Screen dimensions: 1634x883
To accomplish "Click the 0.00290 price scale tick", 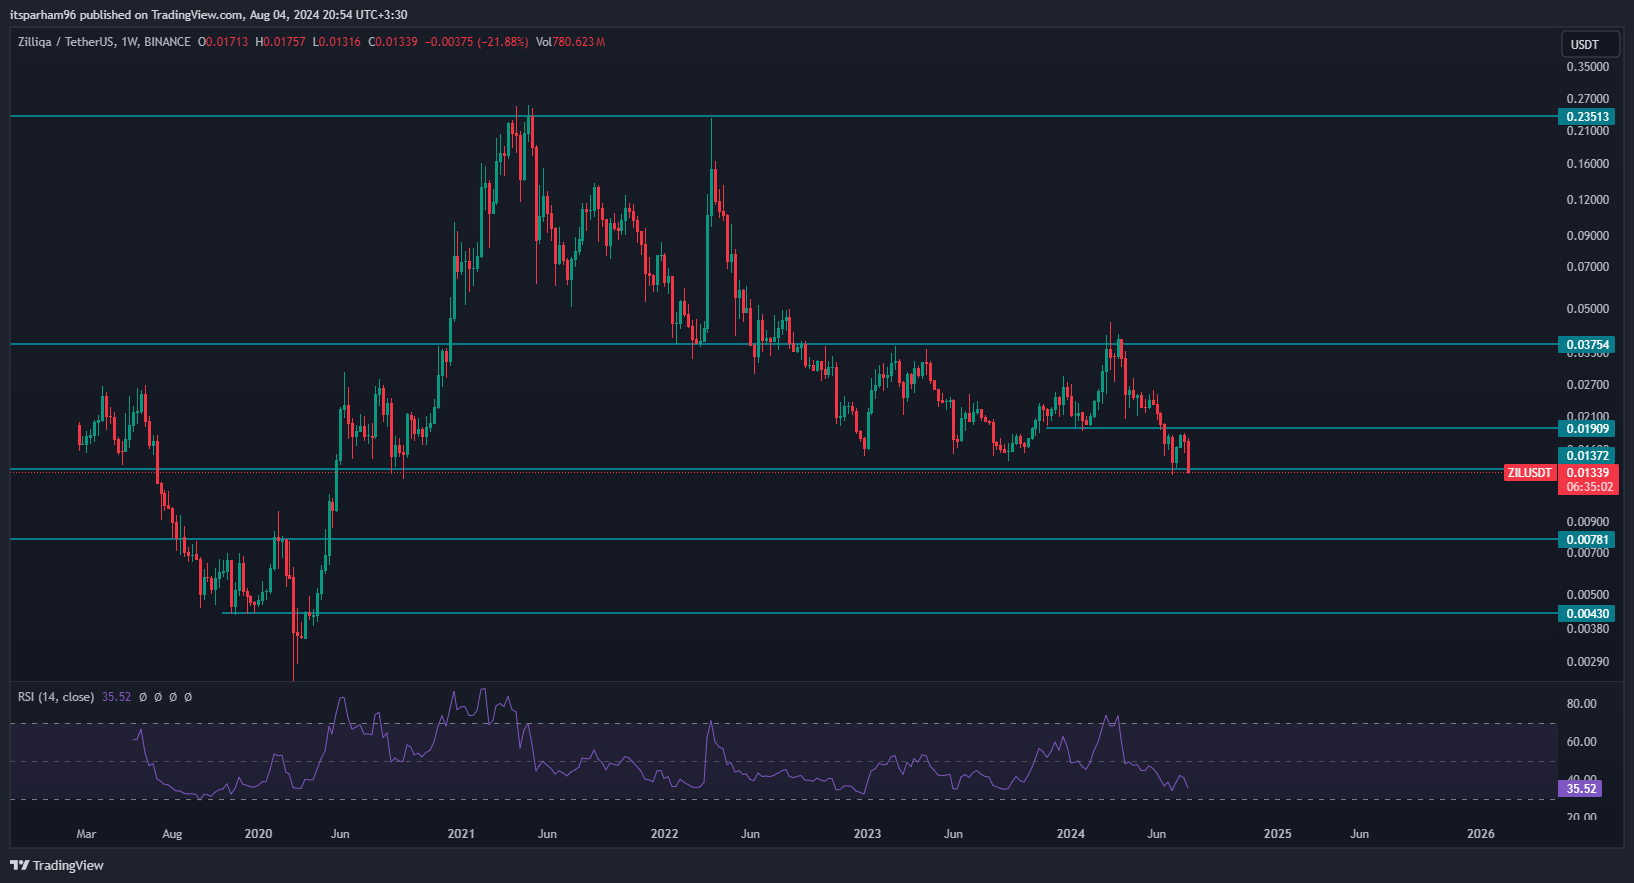I will pos(1588,662).
